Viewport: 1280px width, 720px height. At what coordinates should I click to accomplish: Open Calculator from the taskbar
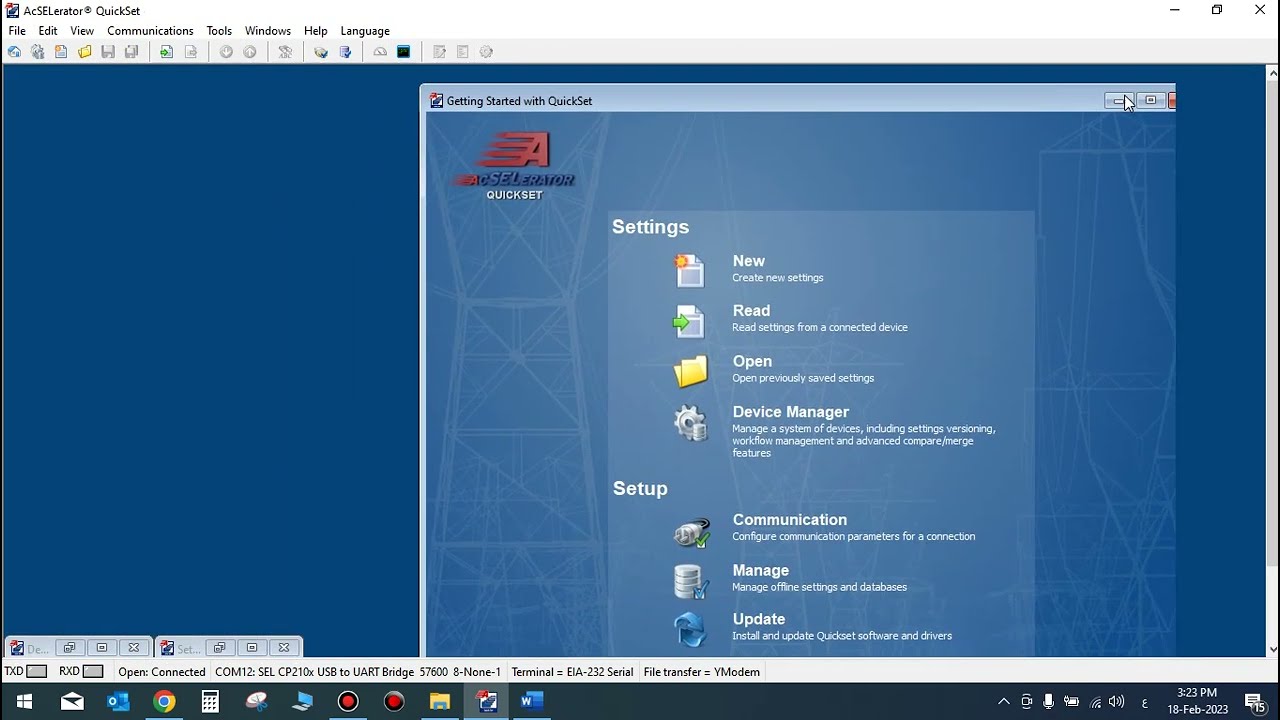210,701
